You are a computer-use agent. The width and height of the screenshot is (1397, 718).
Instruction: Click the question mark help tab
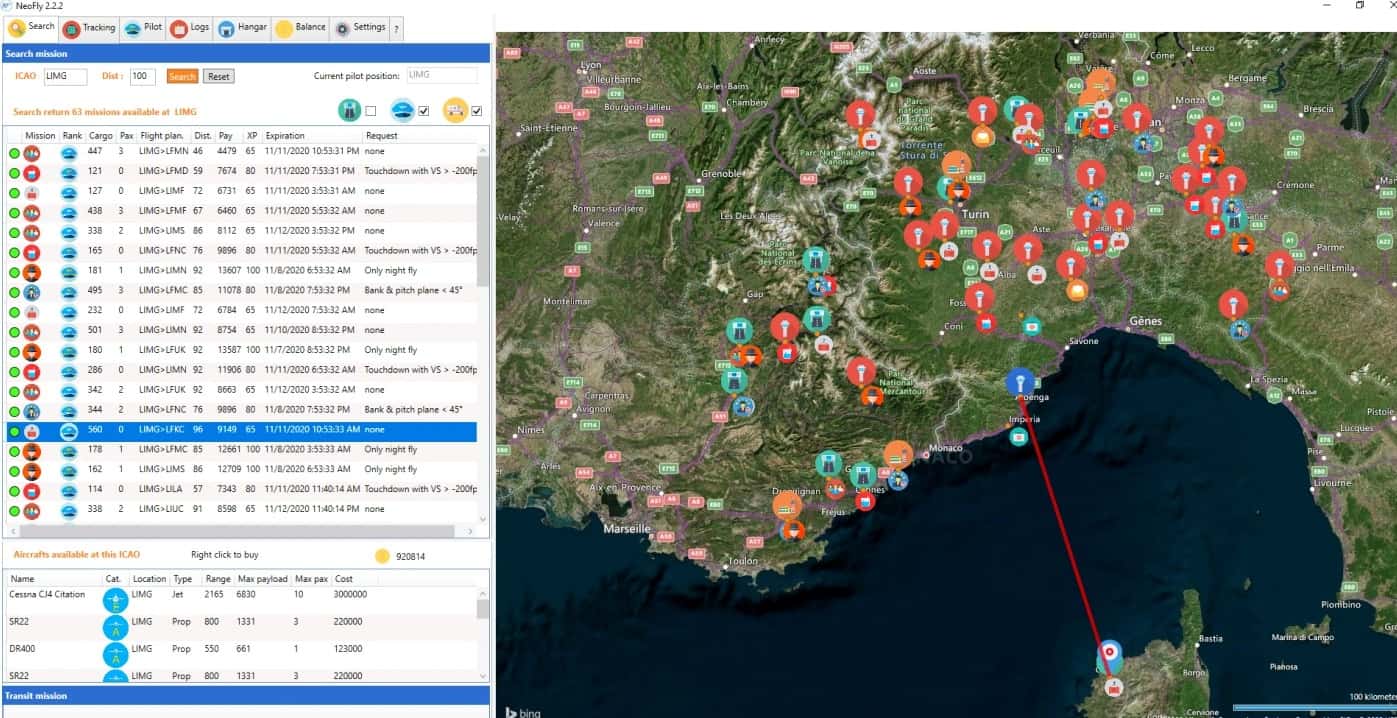point(397,29)
